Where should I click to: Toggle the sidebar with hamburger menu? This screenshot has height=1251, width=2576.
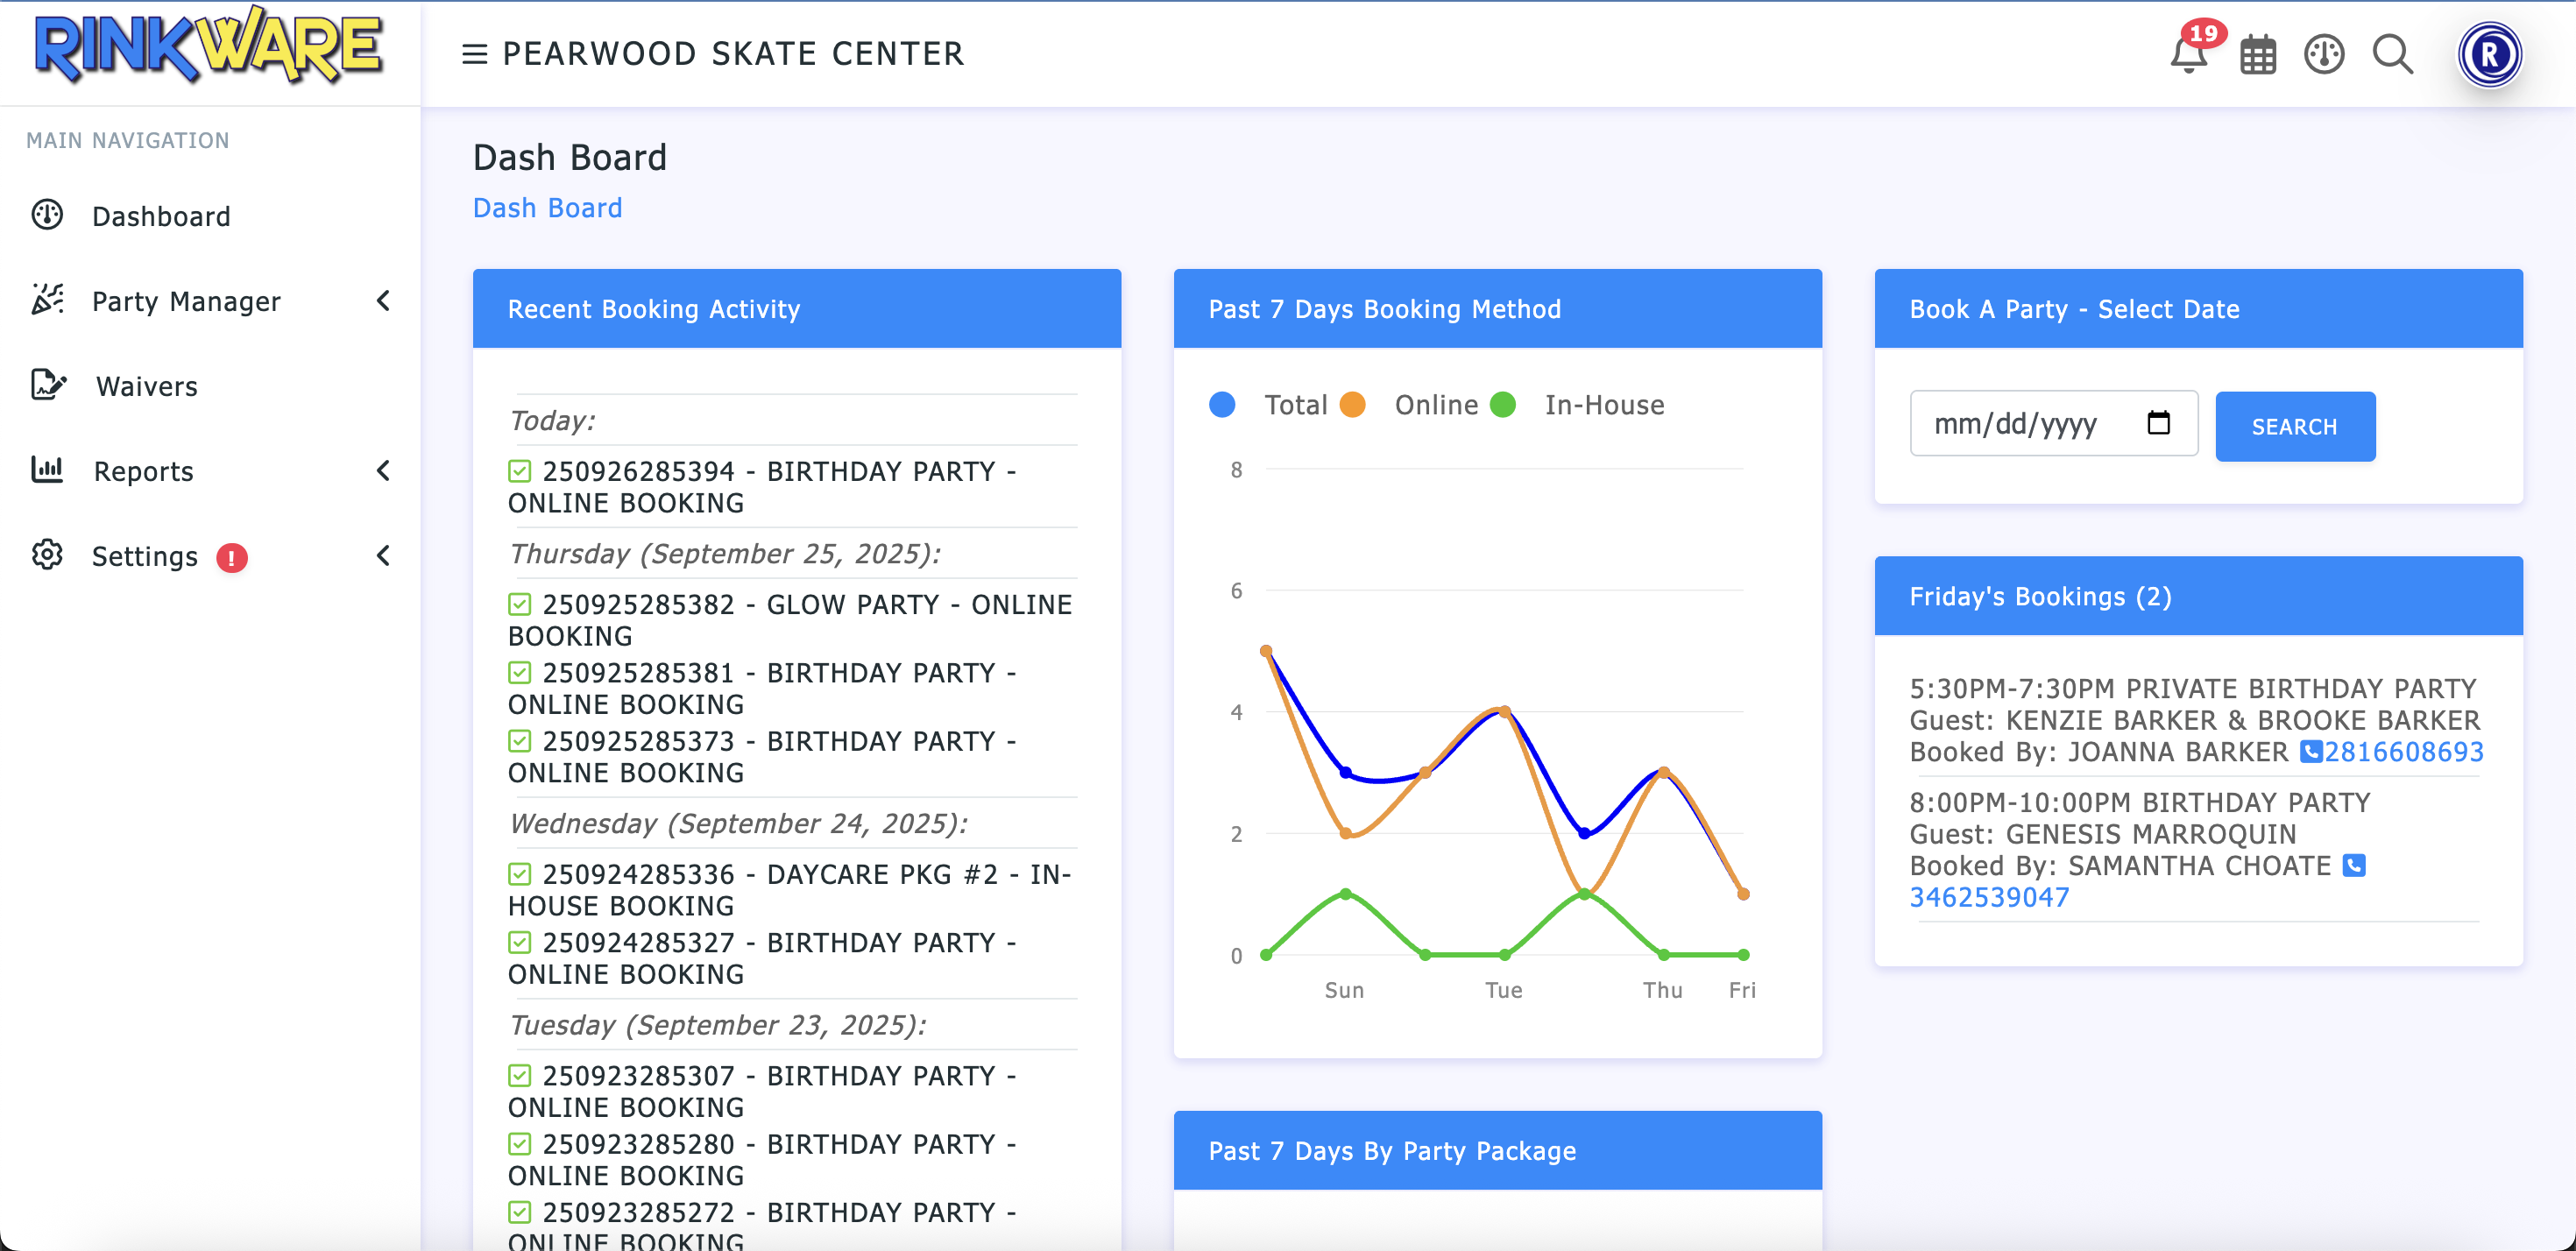[474, 54]
